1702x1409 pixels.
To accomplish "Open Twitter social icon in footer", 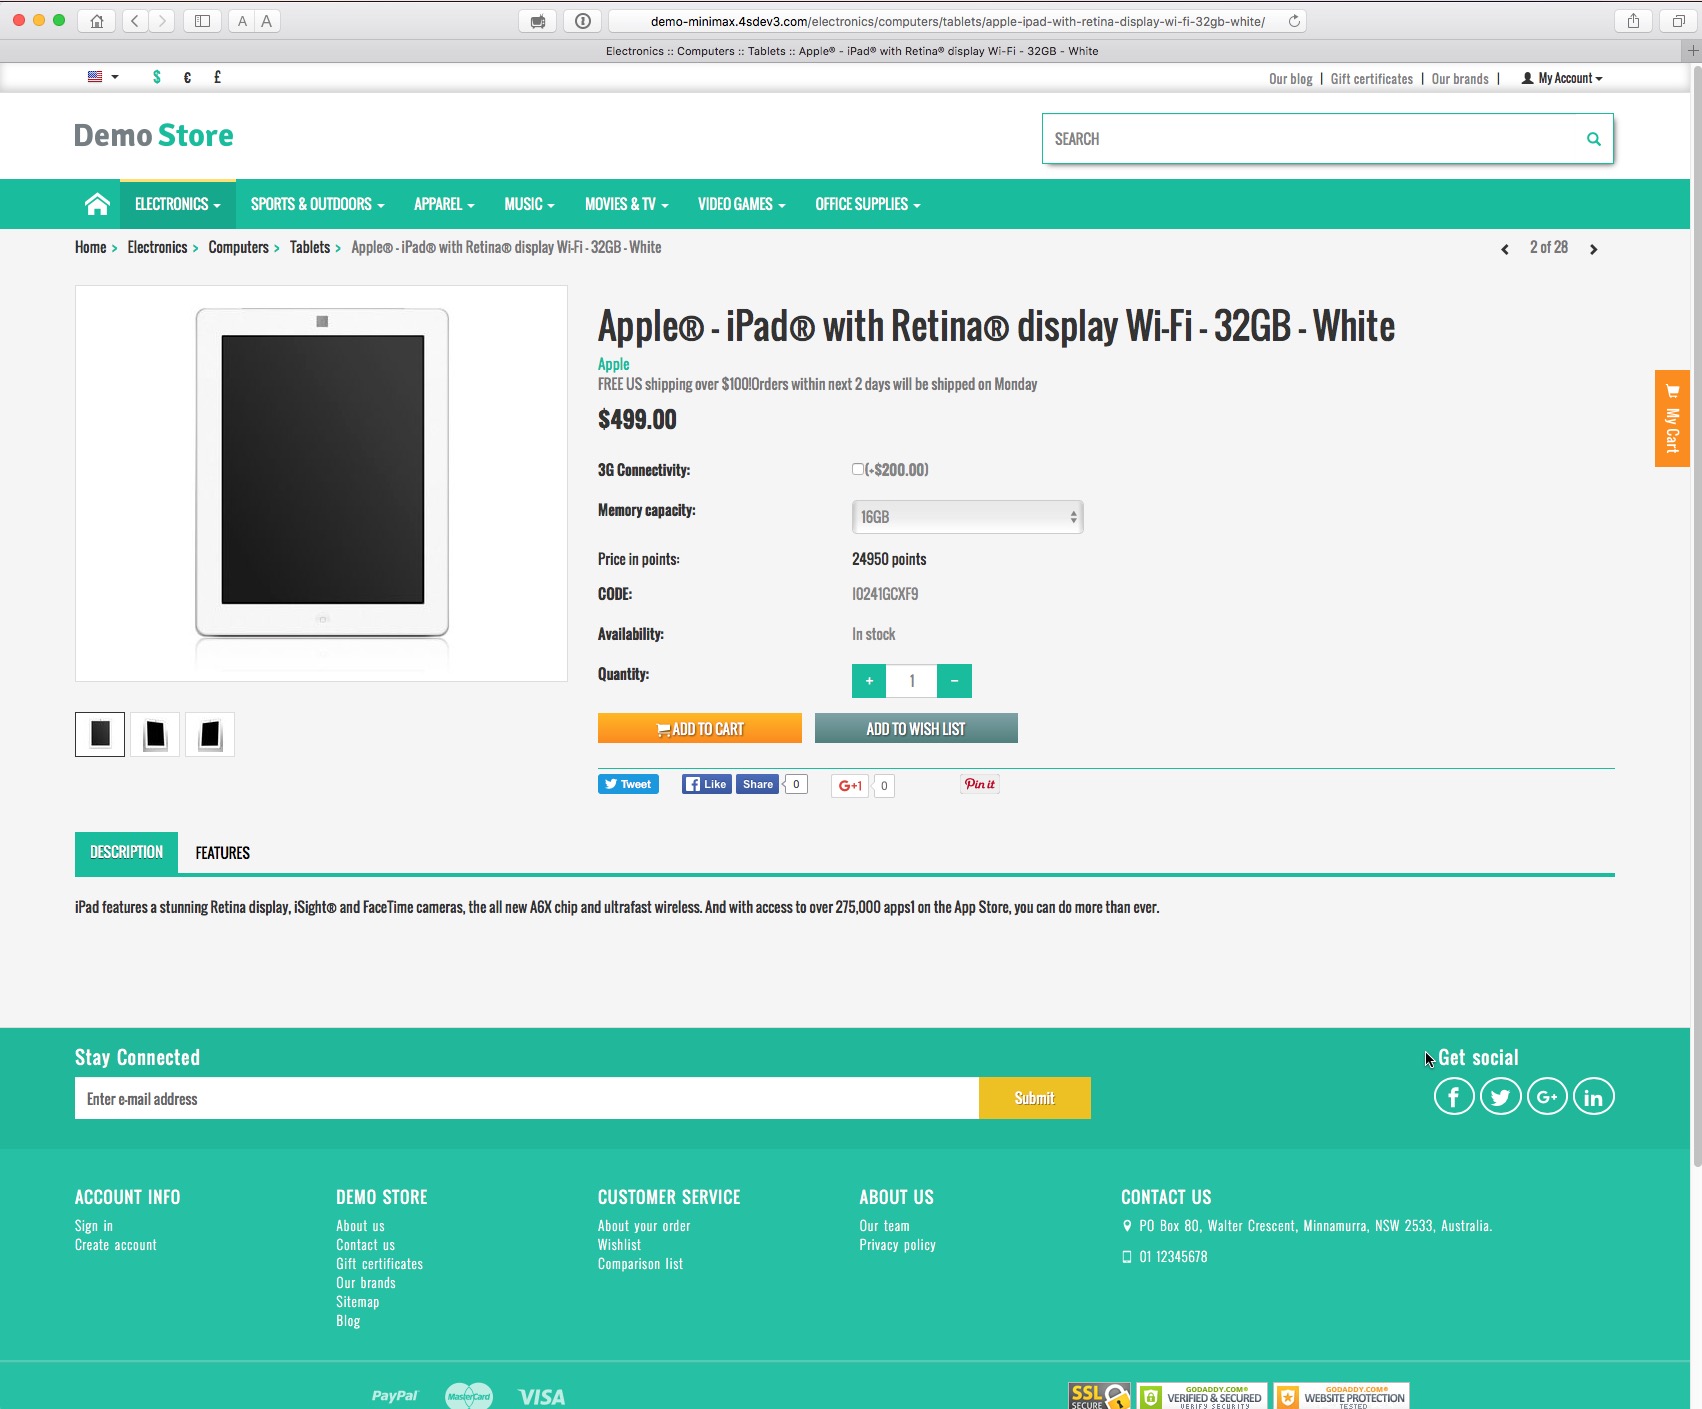I will click(x=1500, y=1097).
